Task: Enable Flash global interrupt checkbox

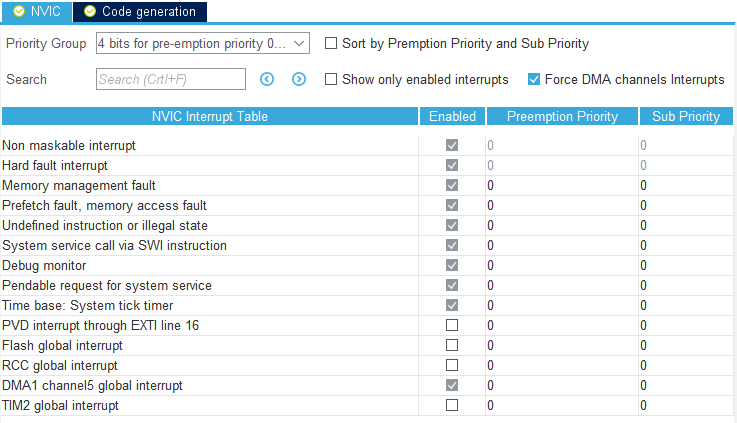Action: tap(452, 345)
